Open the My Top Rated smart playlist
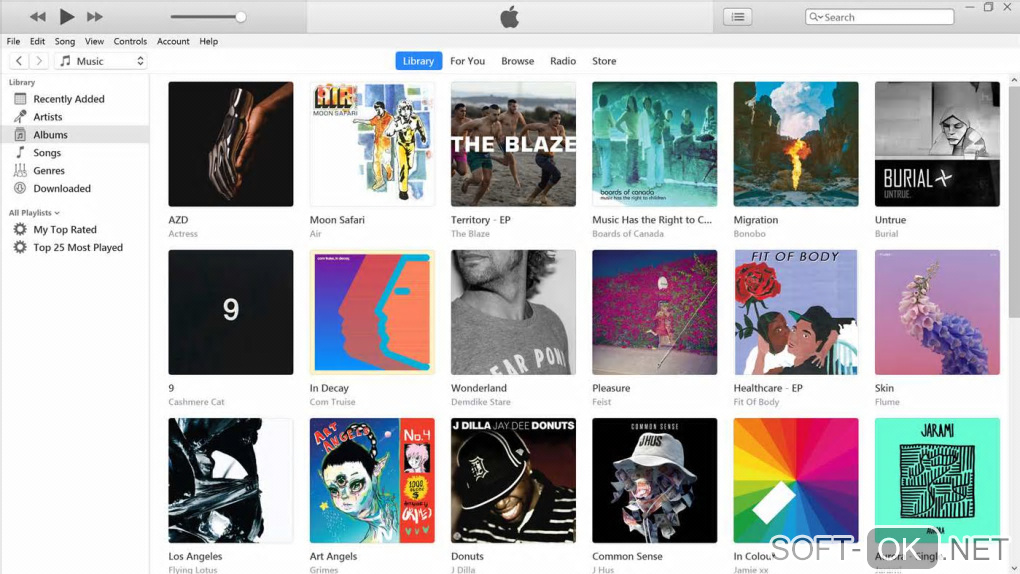Viewport: 1020px width, 574px height. (x=64, y=230)
